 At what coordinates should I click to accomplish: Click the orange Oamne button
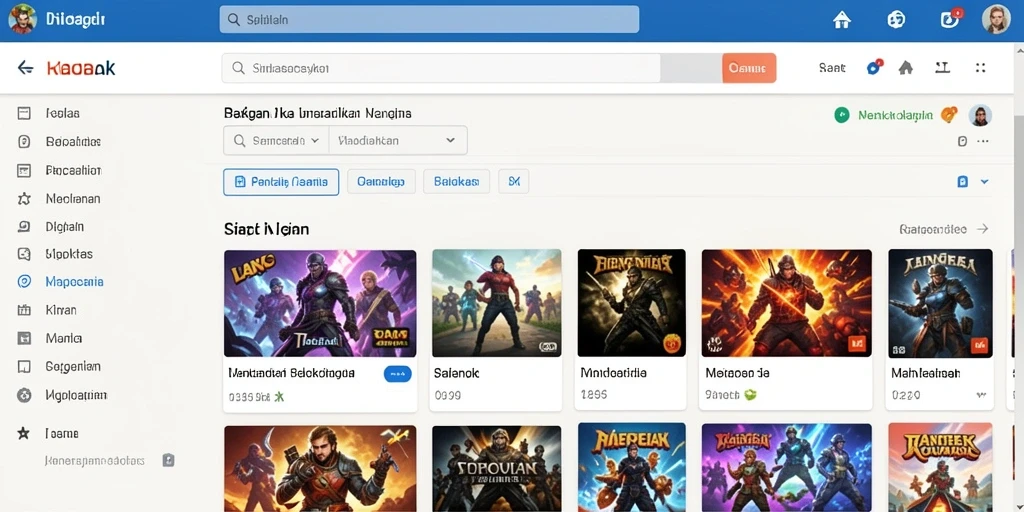click(x=749, y=68)
